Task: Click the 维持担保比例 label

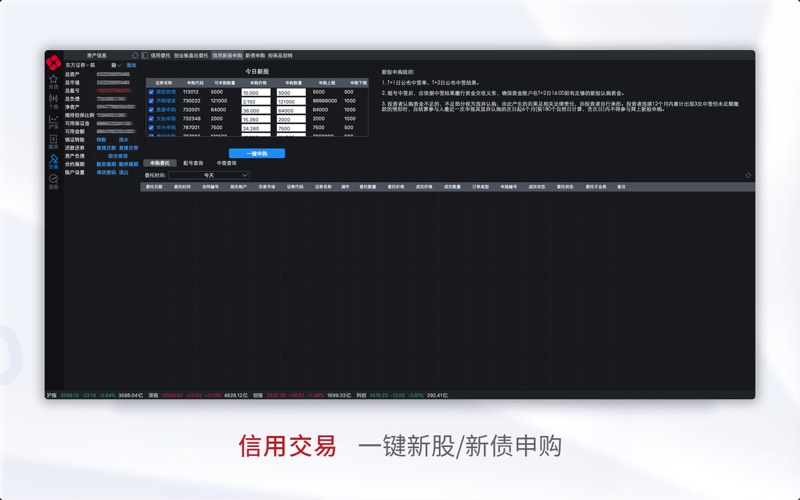Action: pos(79,115)
